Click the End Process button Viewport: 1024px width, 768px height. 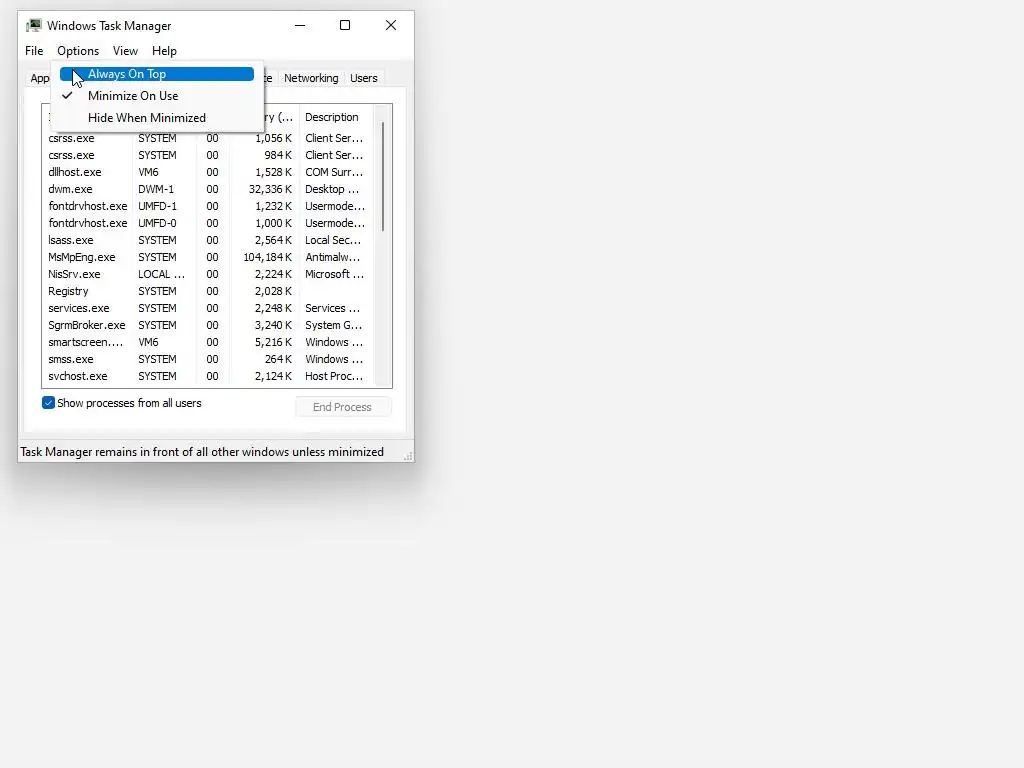click(343, 407)
